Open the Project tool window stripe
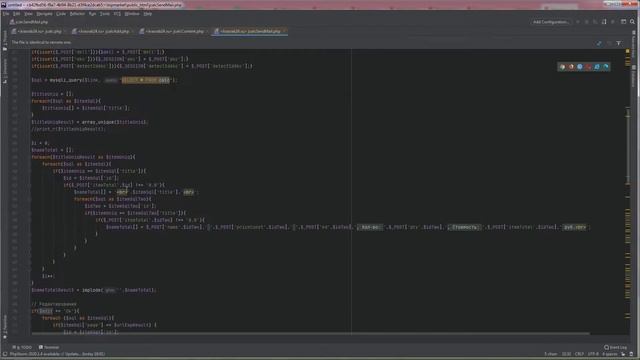Image resolution: width=640 pixels, height=360 pixels. tap(4, 40)
